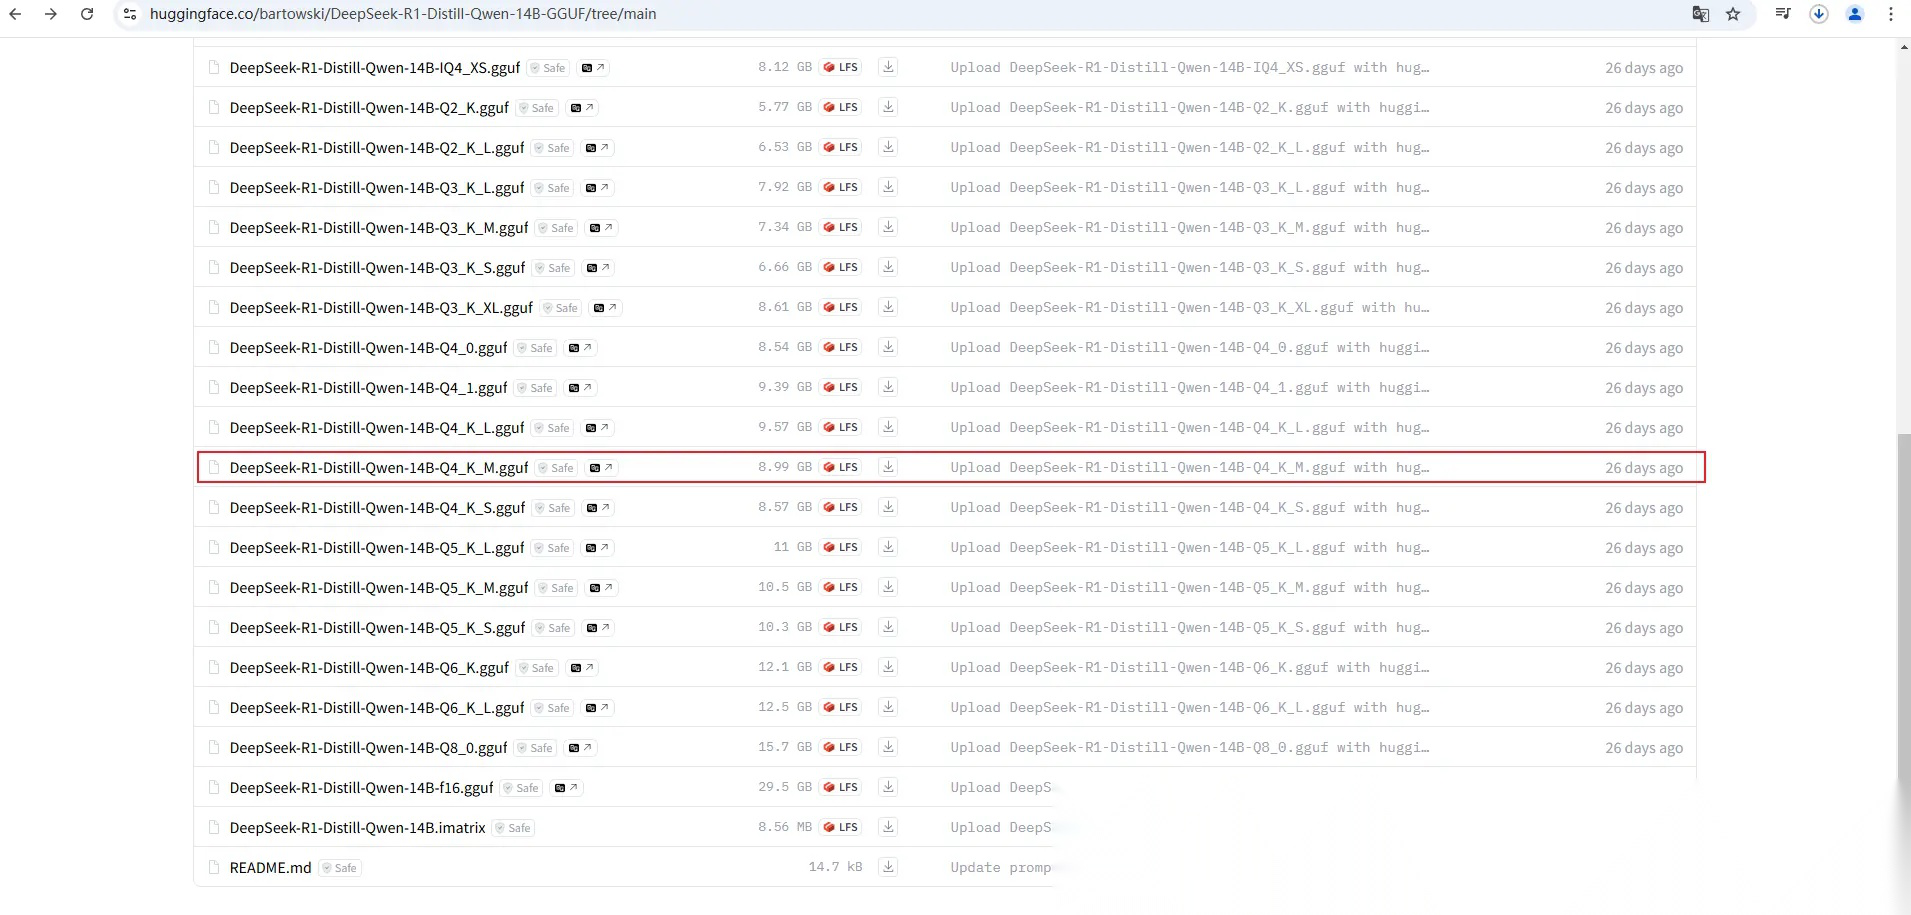
Task: Download the README.md file
Action: coord(888,867)
